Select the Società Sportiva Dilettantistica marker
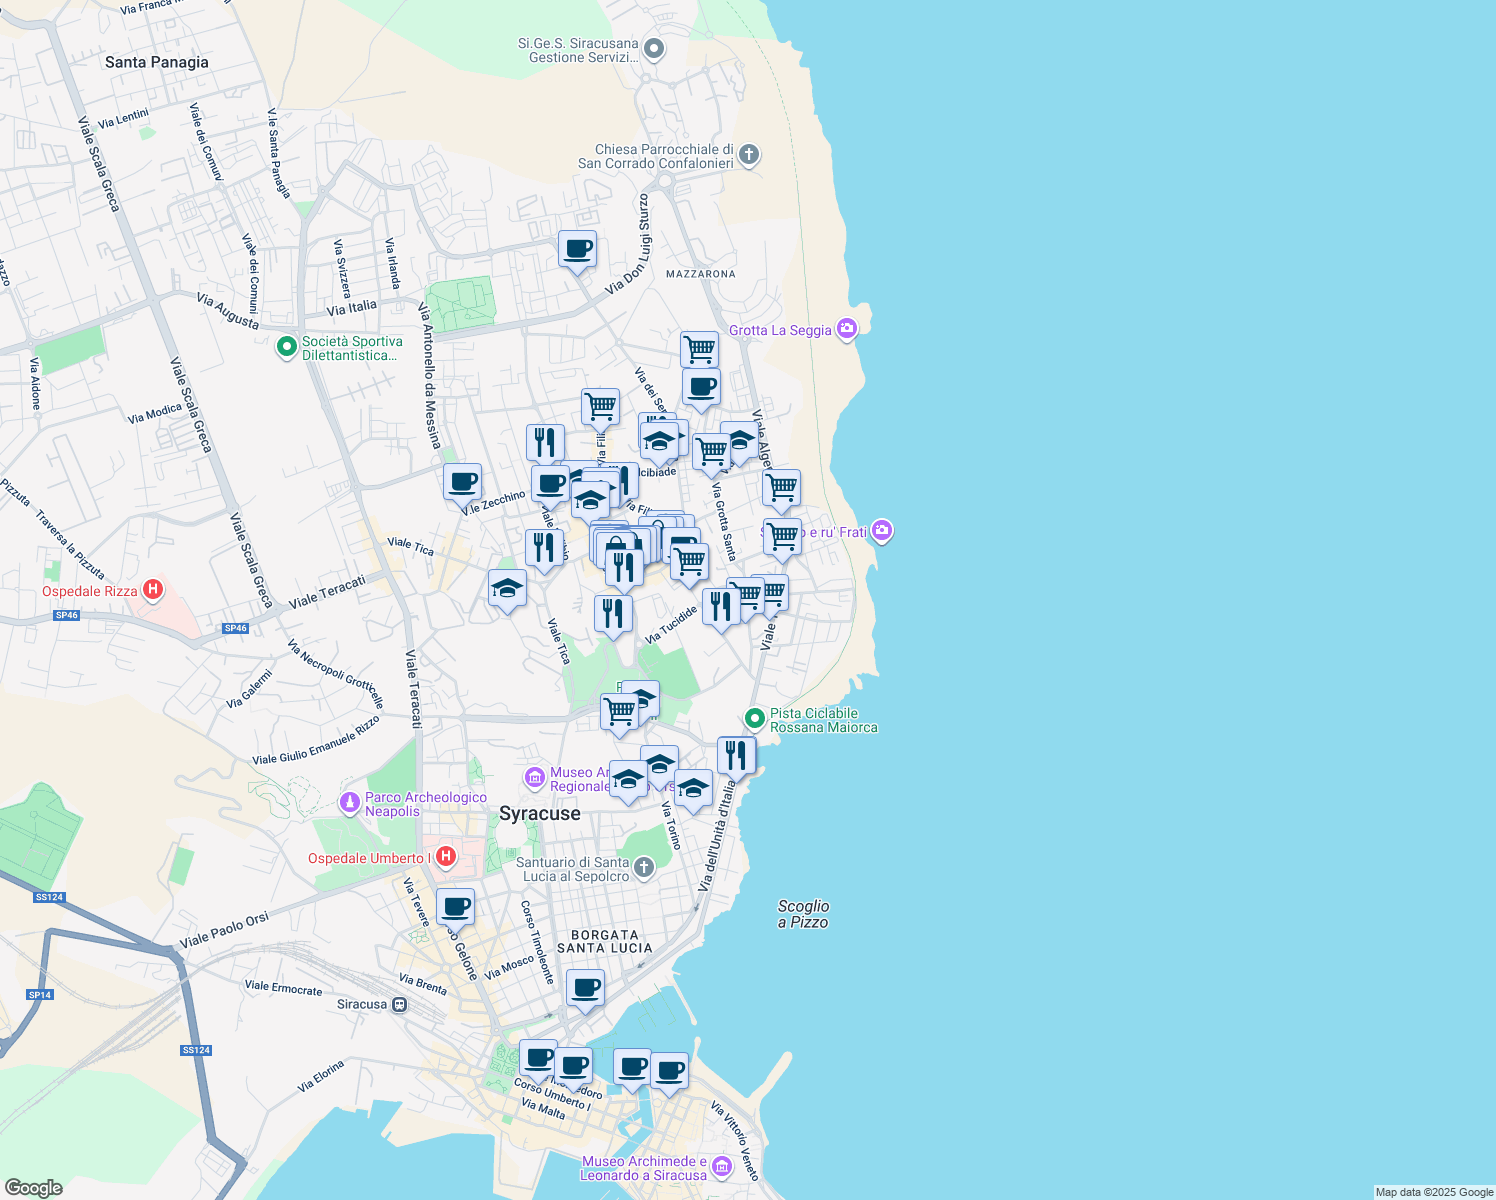The width and height of the screenshot is (1496, 1200). click(x=287, y=347)
